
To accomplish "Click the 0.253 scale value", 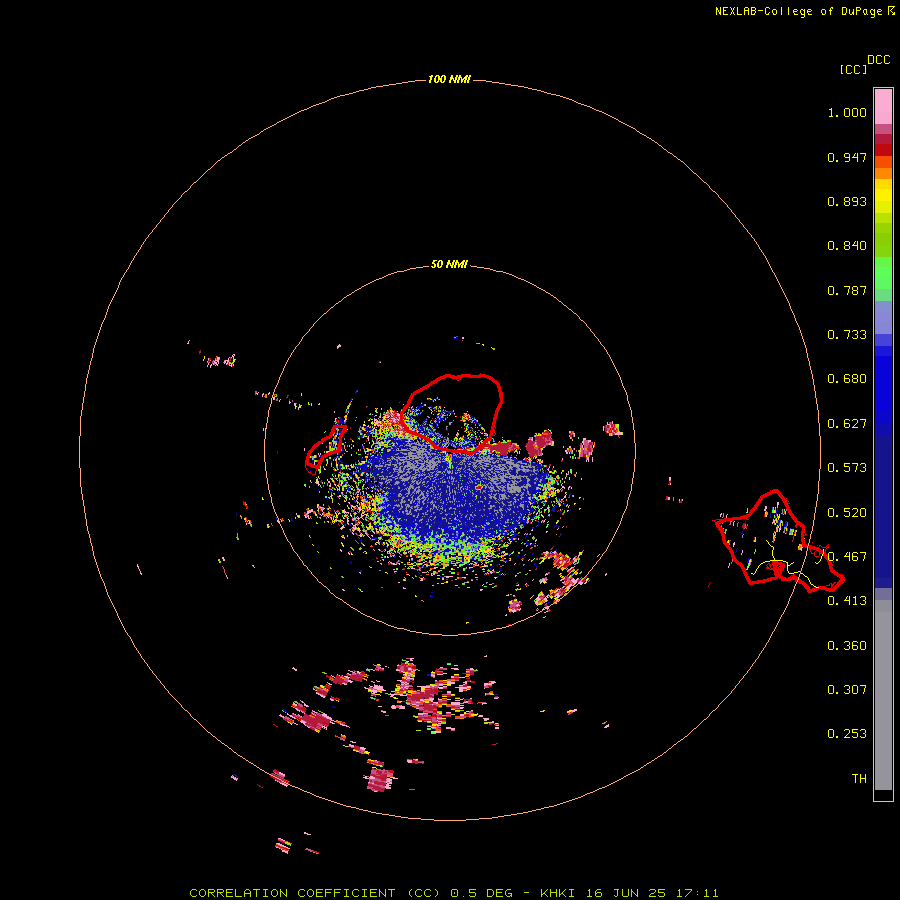I will pyautogui.click(x=847, y=734).
